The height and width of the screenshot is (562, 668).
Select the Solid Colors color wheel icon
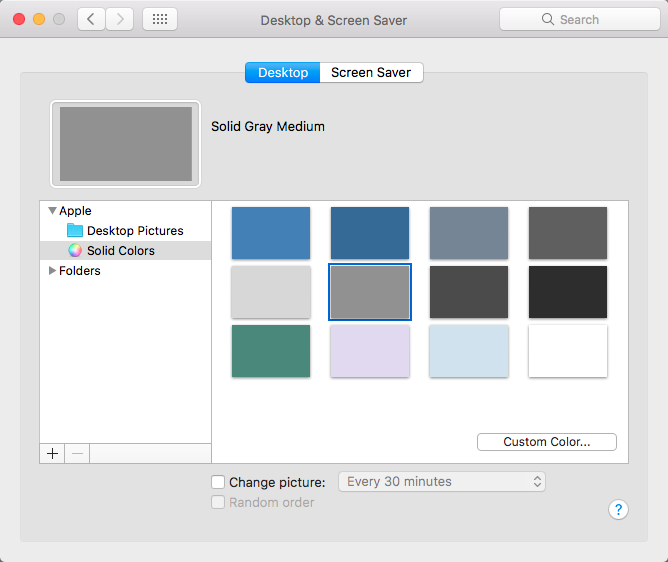click(x=75, y=251)
